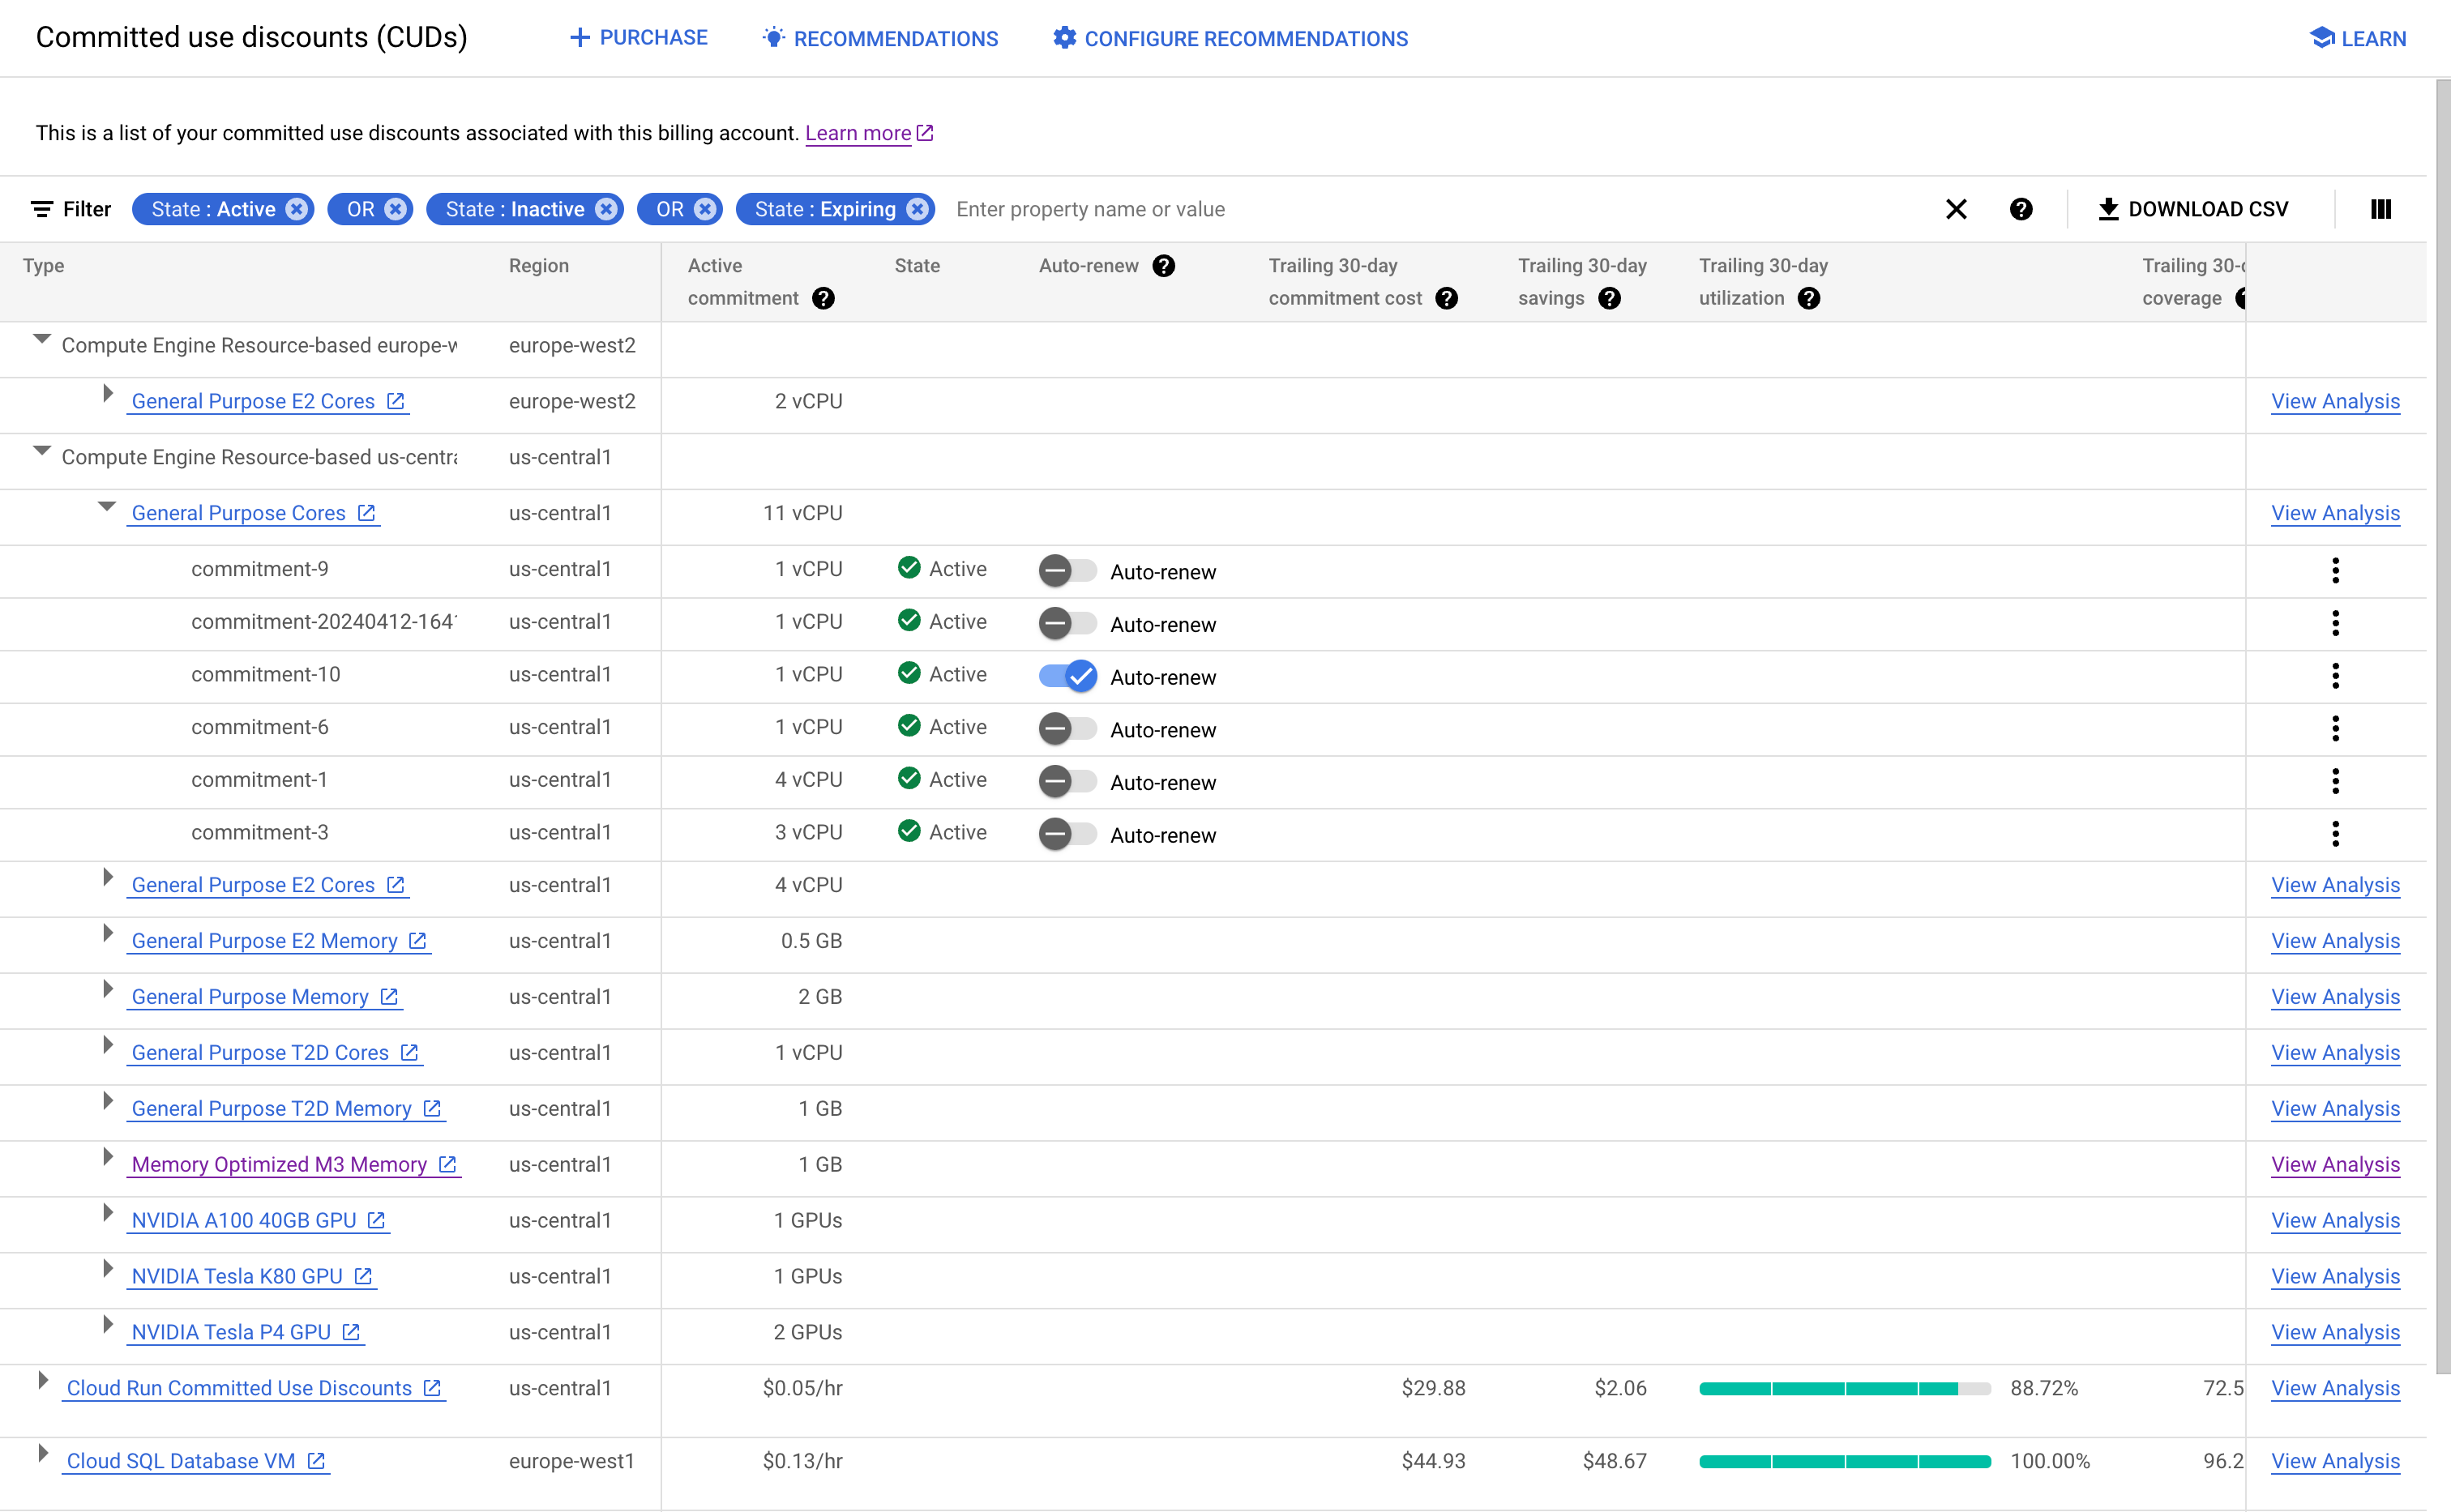The height and width of the screenshot is (1512, 2451).
Task: Click the Learn graduation cap icon
Action: tap(2320, 36)
